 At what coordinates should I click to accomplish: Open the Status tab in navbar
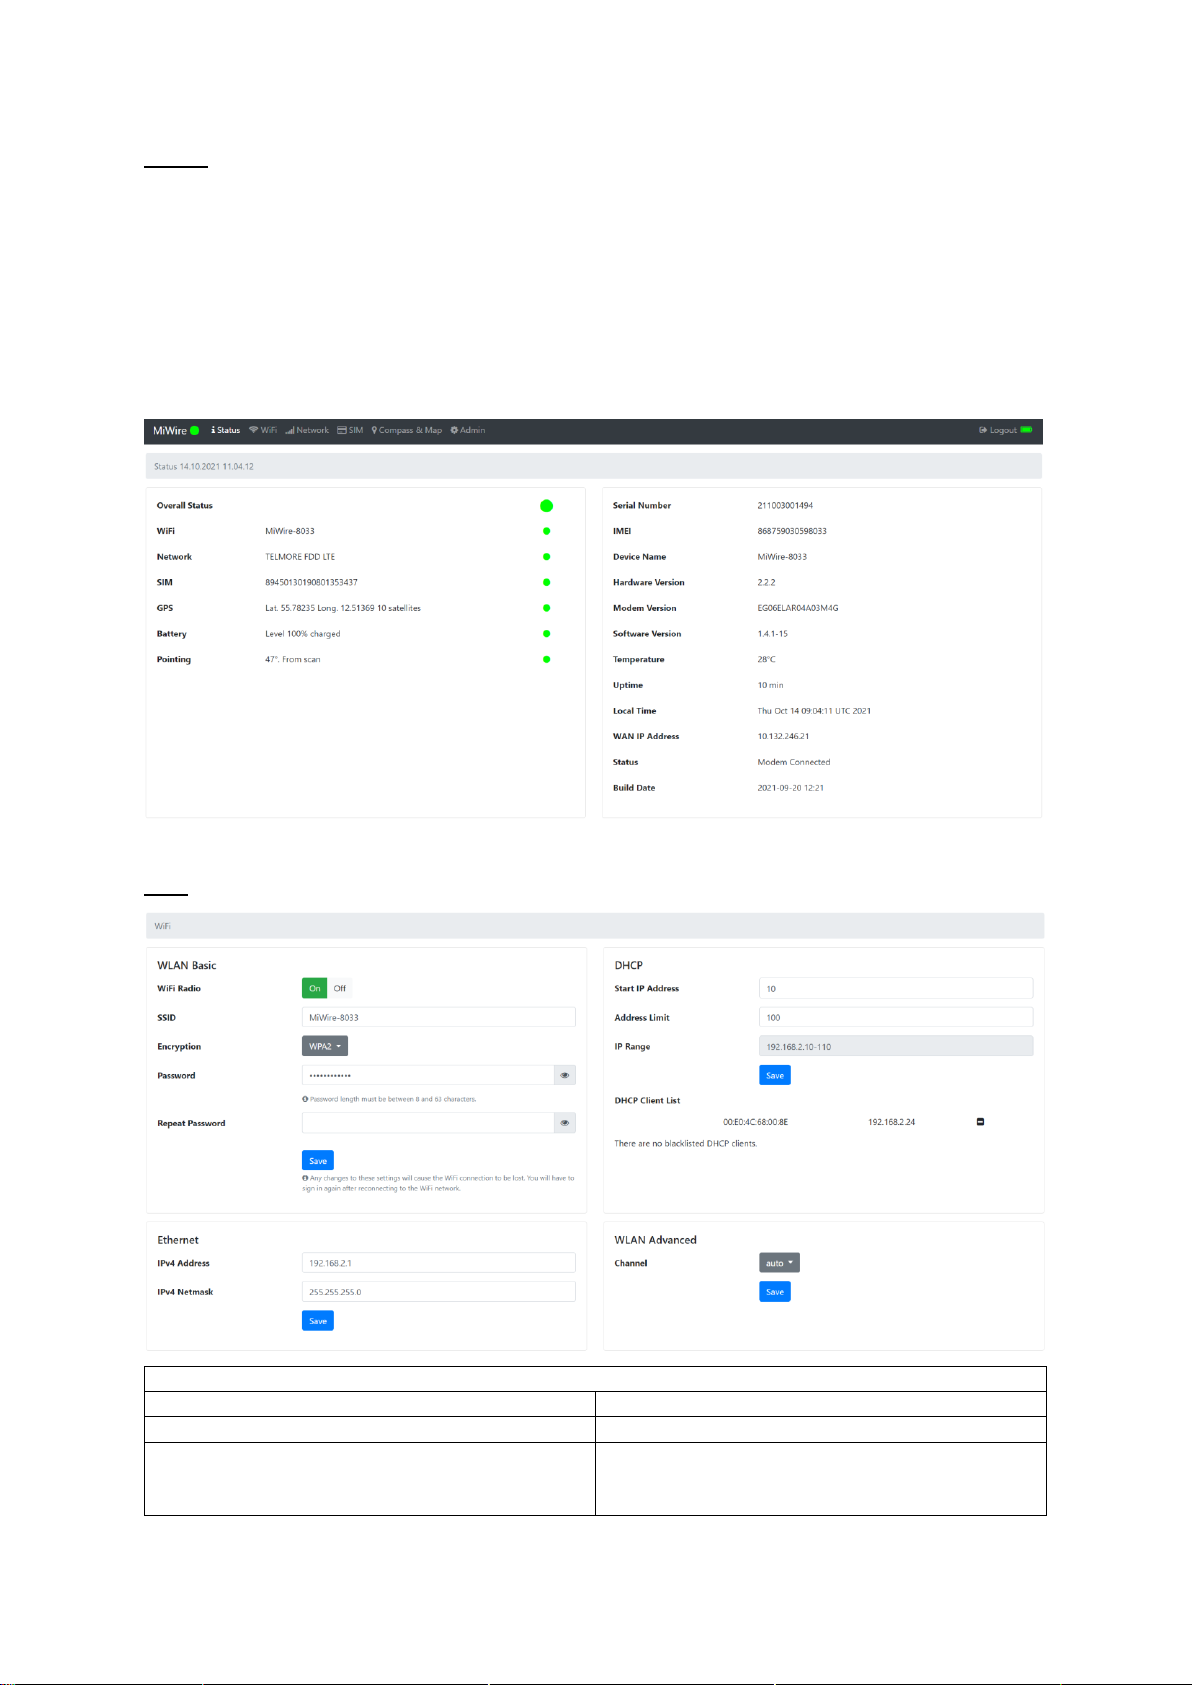pos(226,431)
